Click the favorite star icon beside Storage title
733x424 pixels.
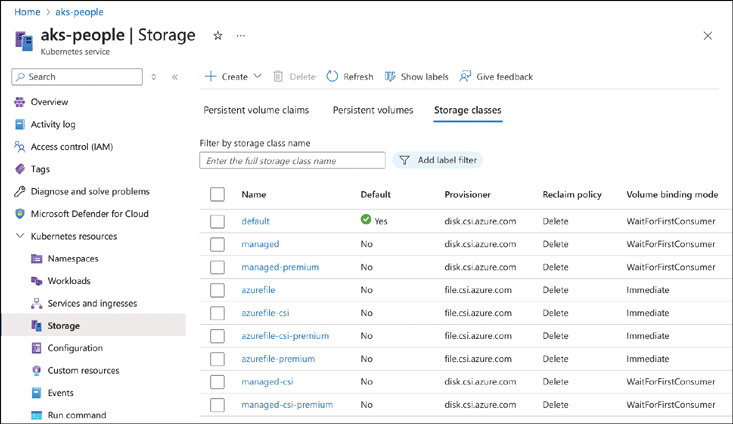click(x=218, y=35)
